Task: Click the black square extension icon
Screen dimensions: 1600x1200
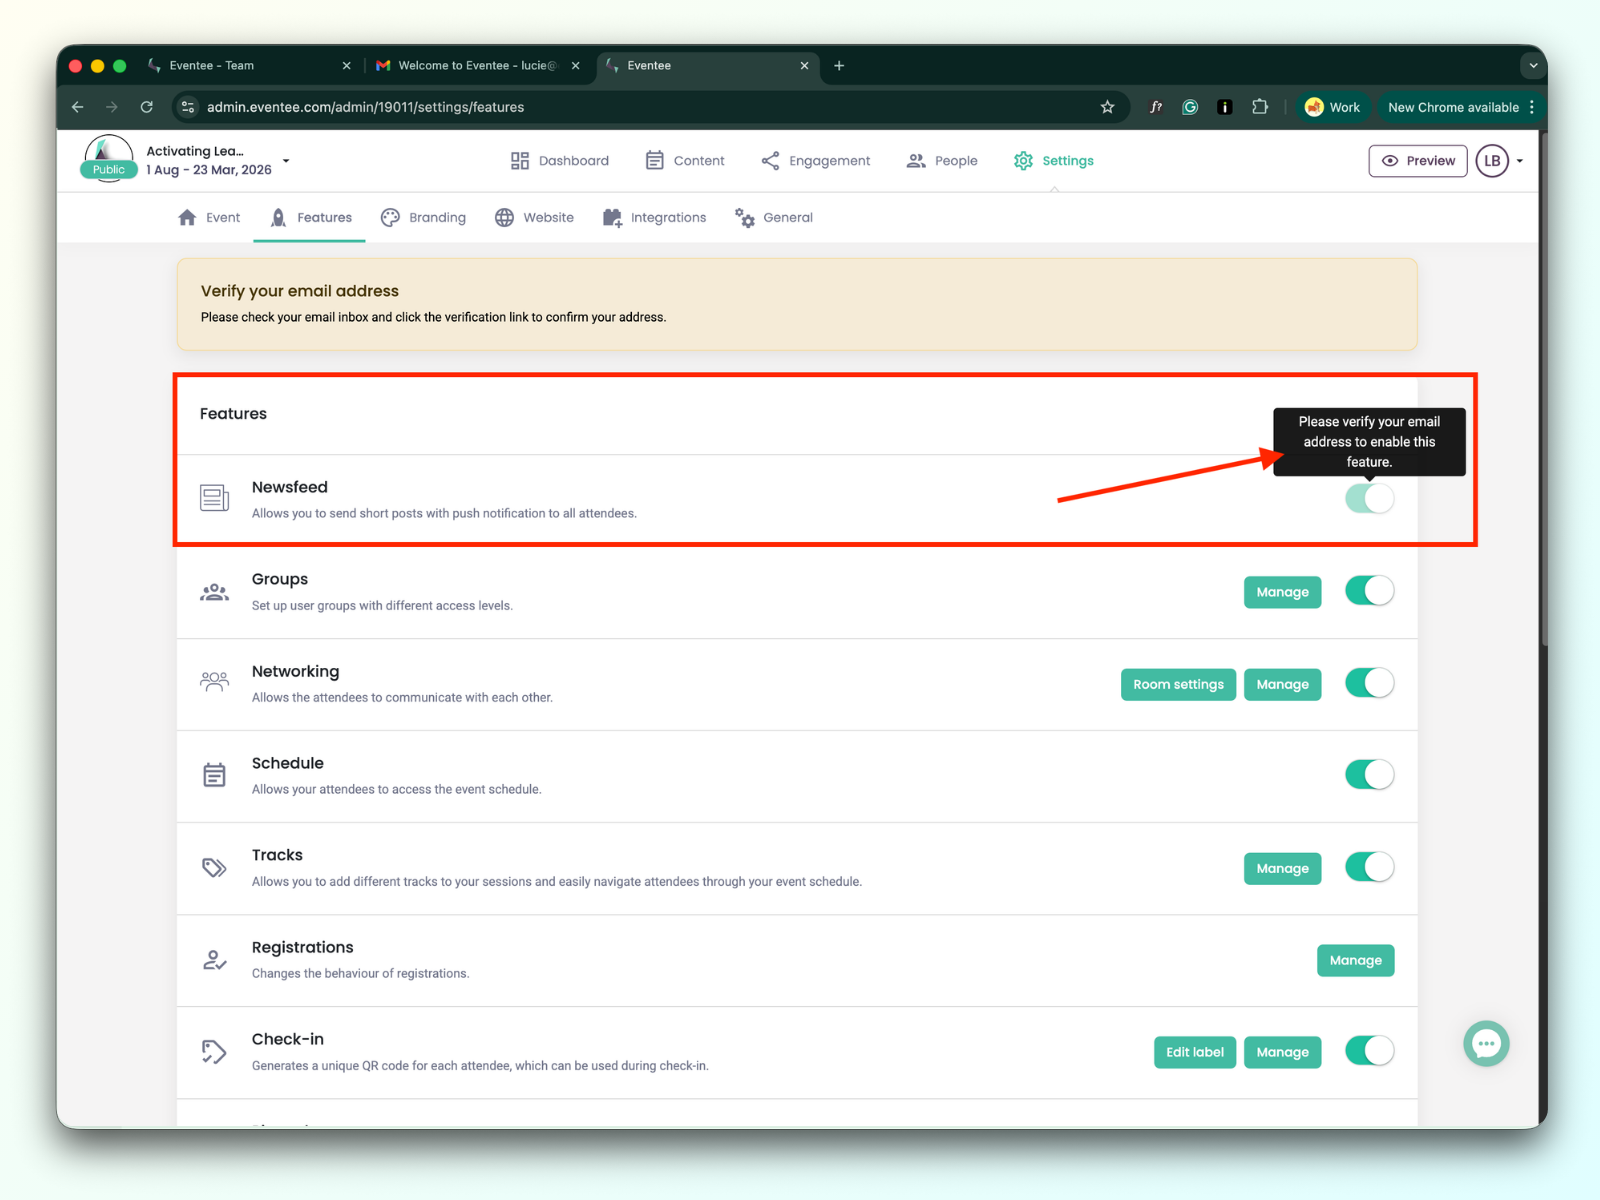Action: [1225, 107]
